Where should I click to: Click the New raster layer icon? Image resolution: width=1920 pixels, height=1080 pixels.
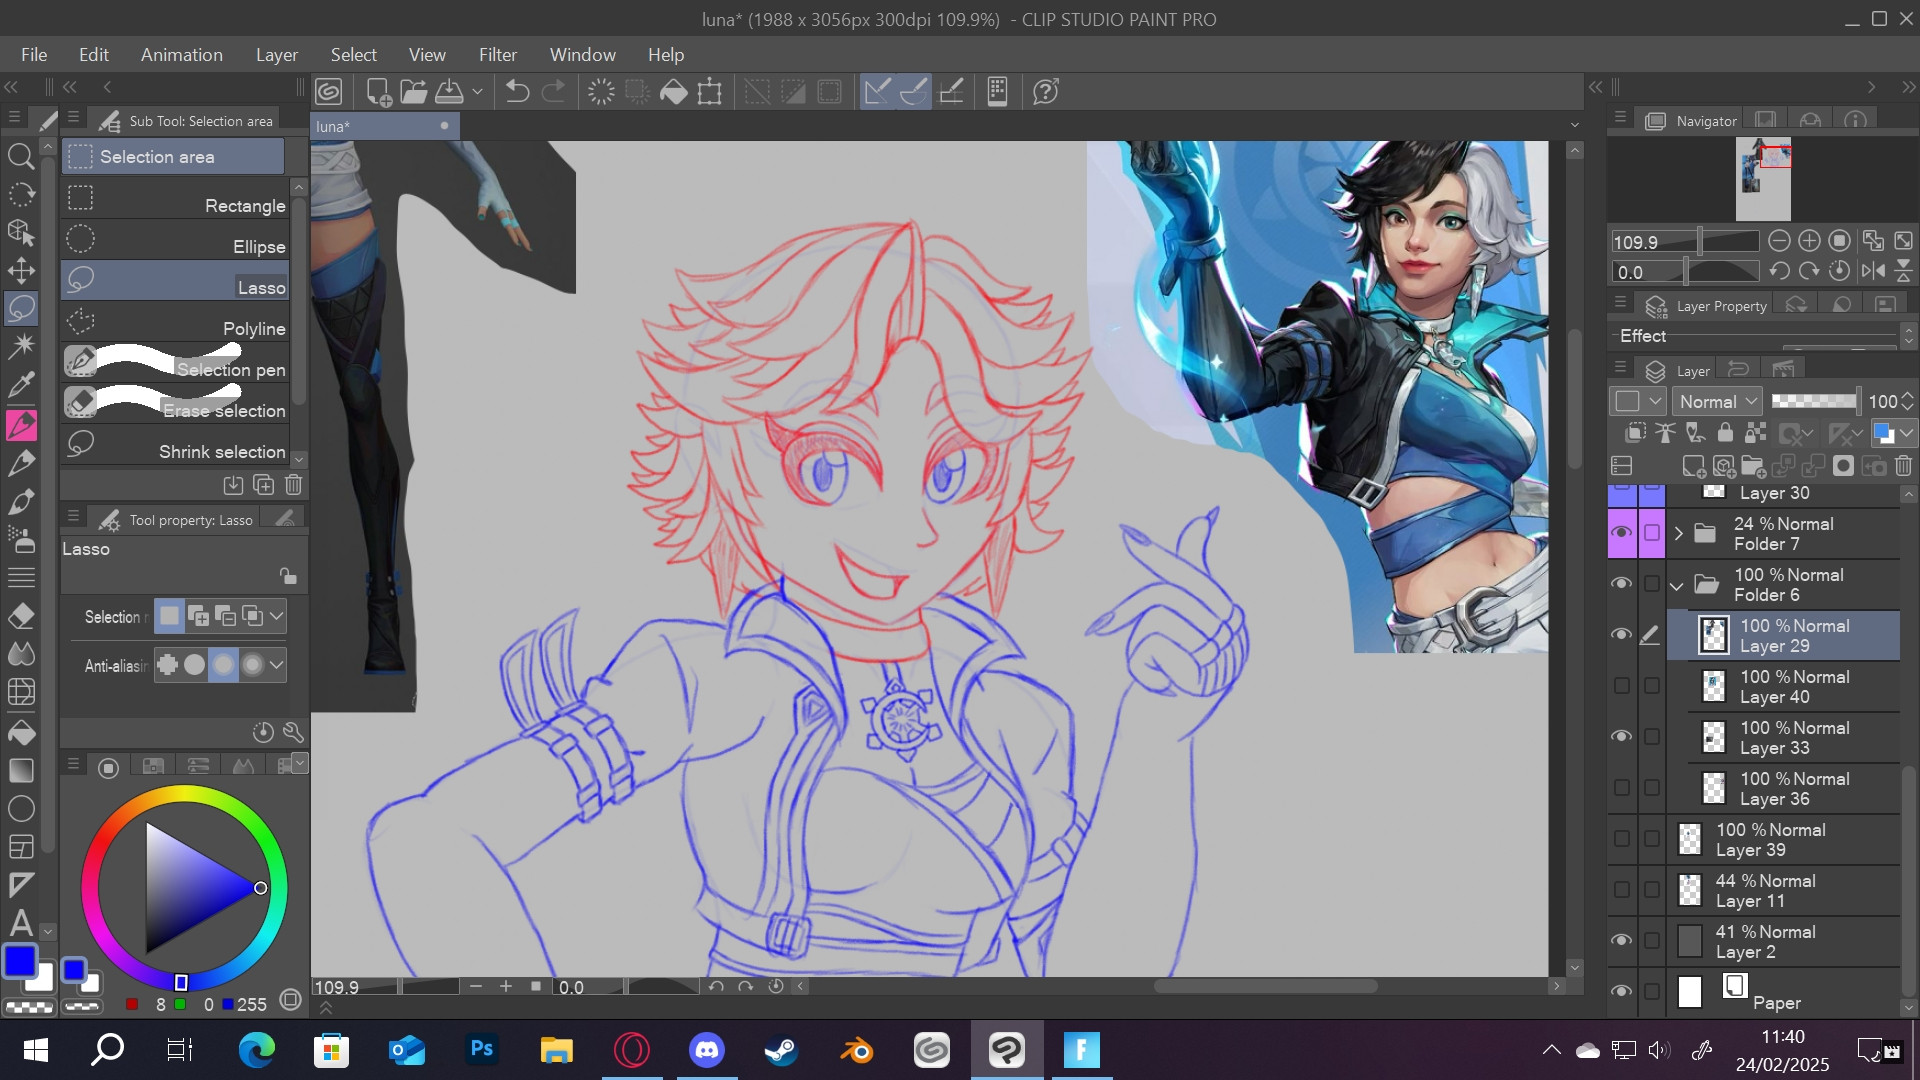coord(1693,466)
